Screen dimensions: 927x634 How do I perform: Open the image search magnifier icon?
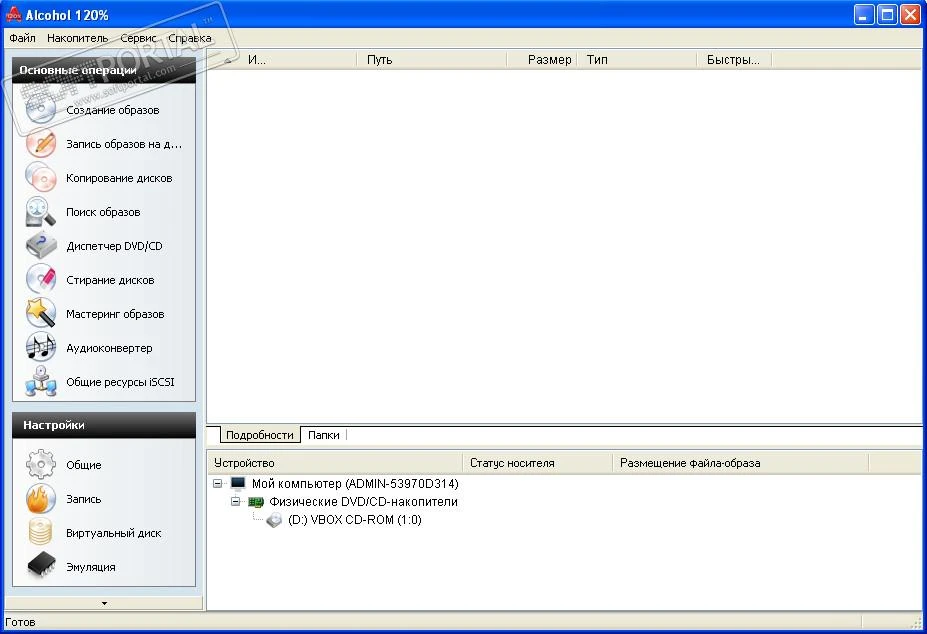tap(41, 212)
